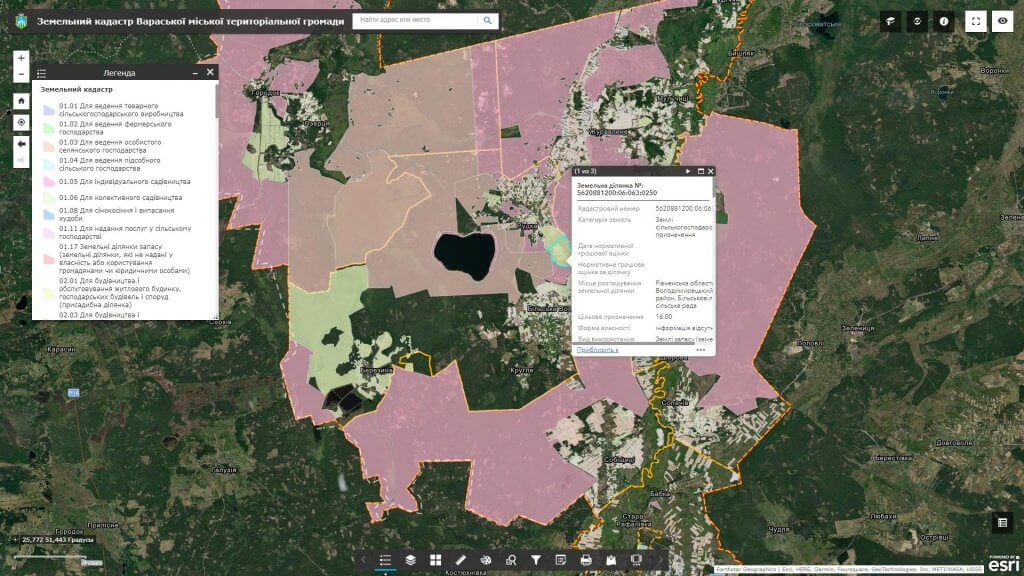Open the Layer list widget
The image size is (1024, 576).
[410, 560]
